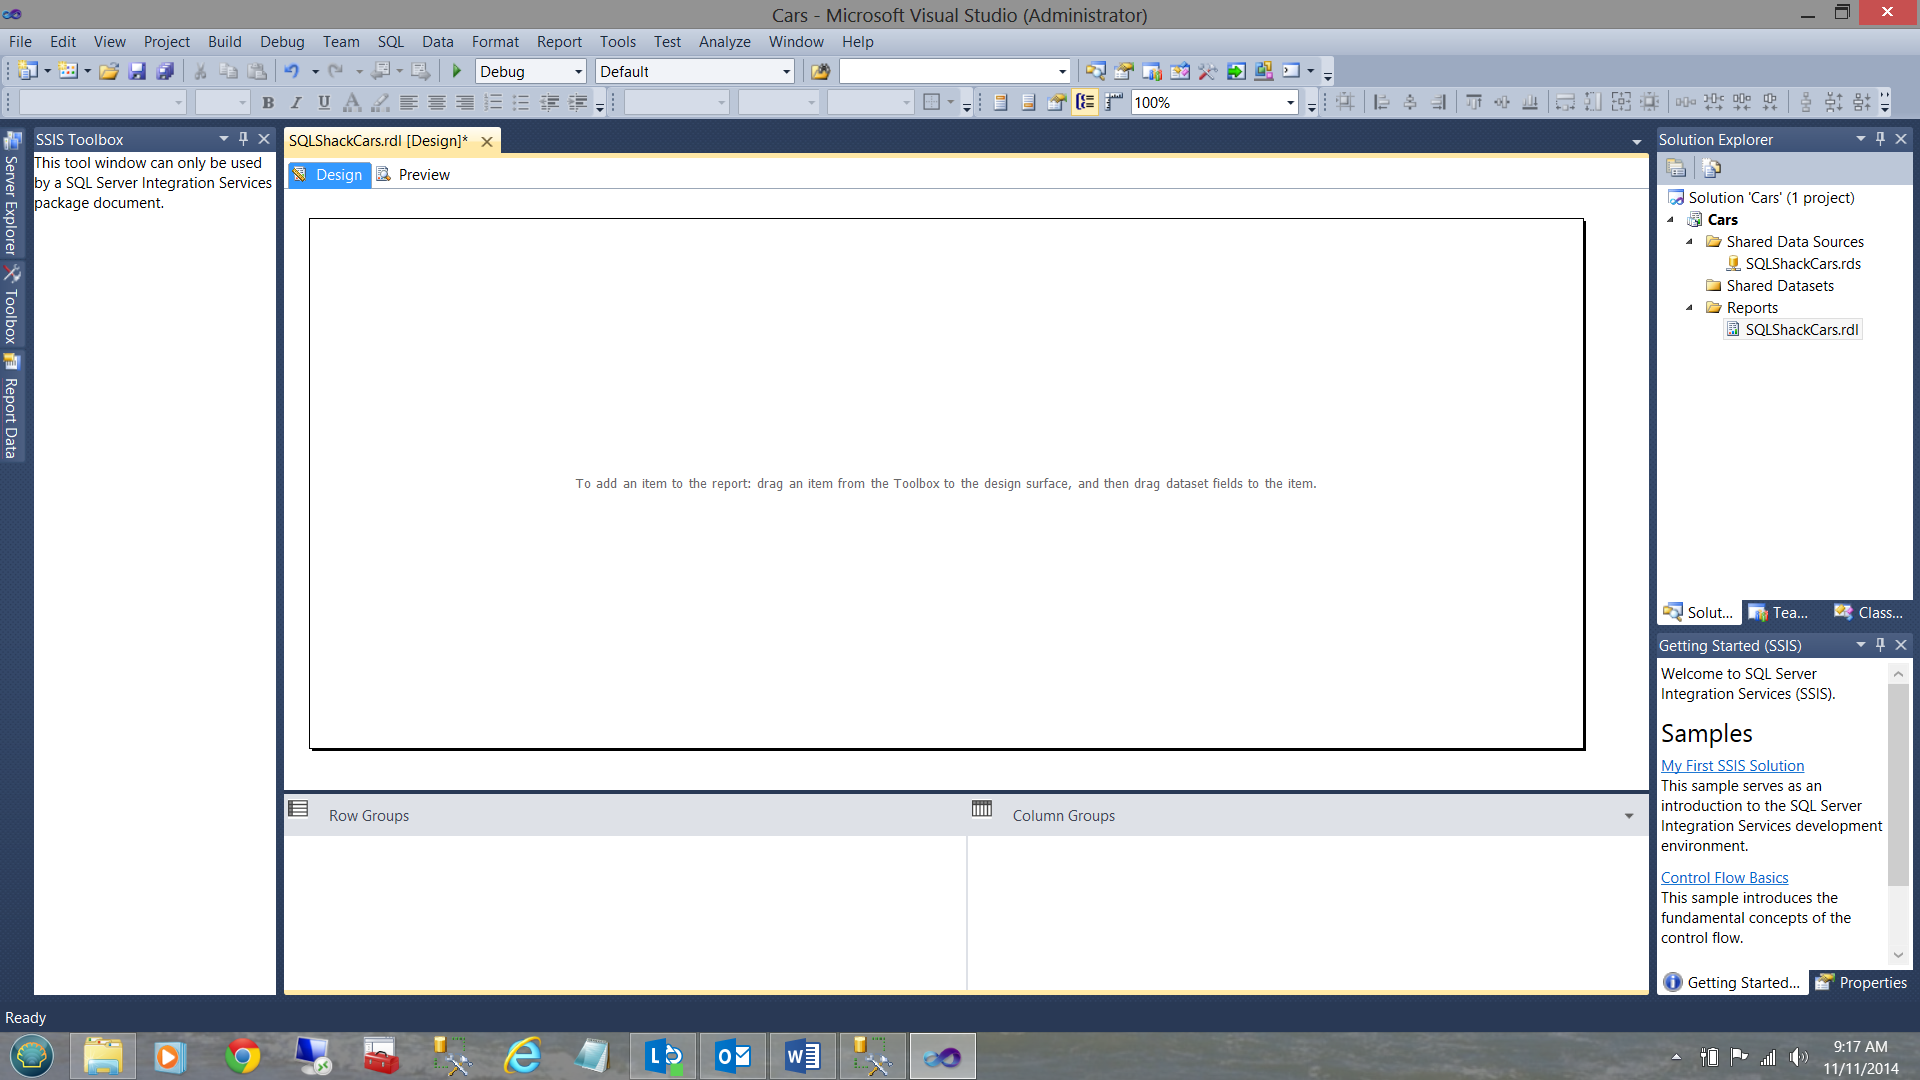This screenshot has height=1080, width=1920.
Task: Open the Format menu
Action: click(495, 41)
